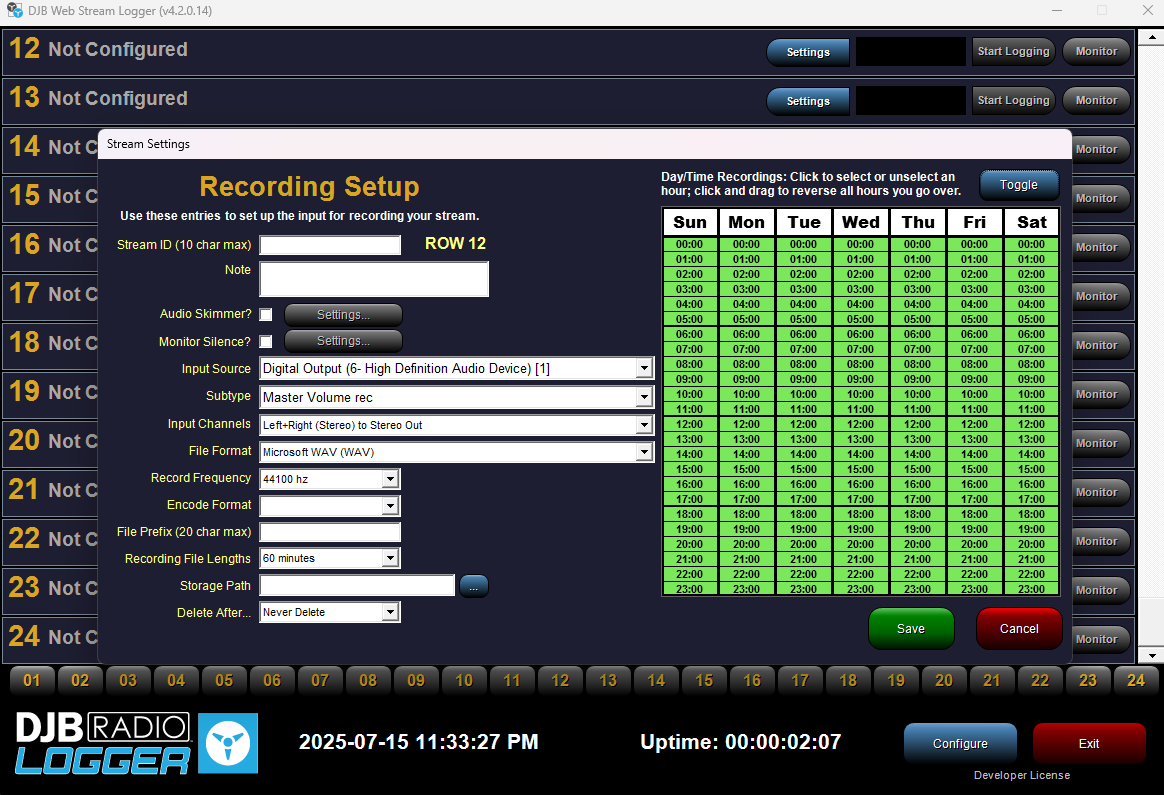Save the stream settings
Screen dimensions: 1164x795
(911, 629)
